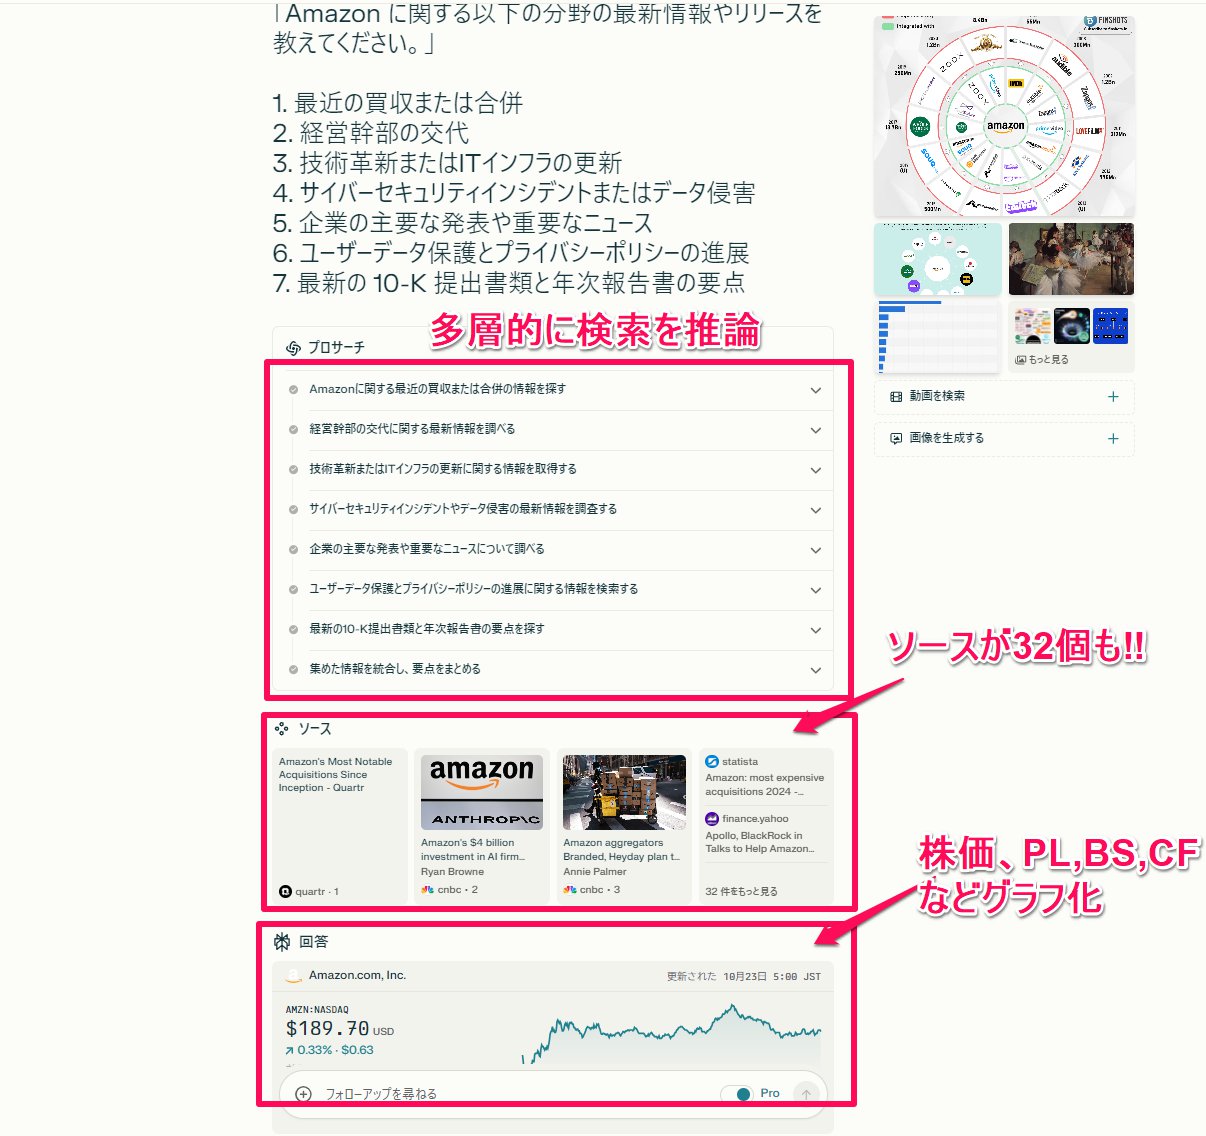Click the Answer section icon

coord(282,942)
